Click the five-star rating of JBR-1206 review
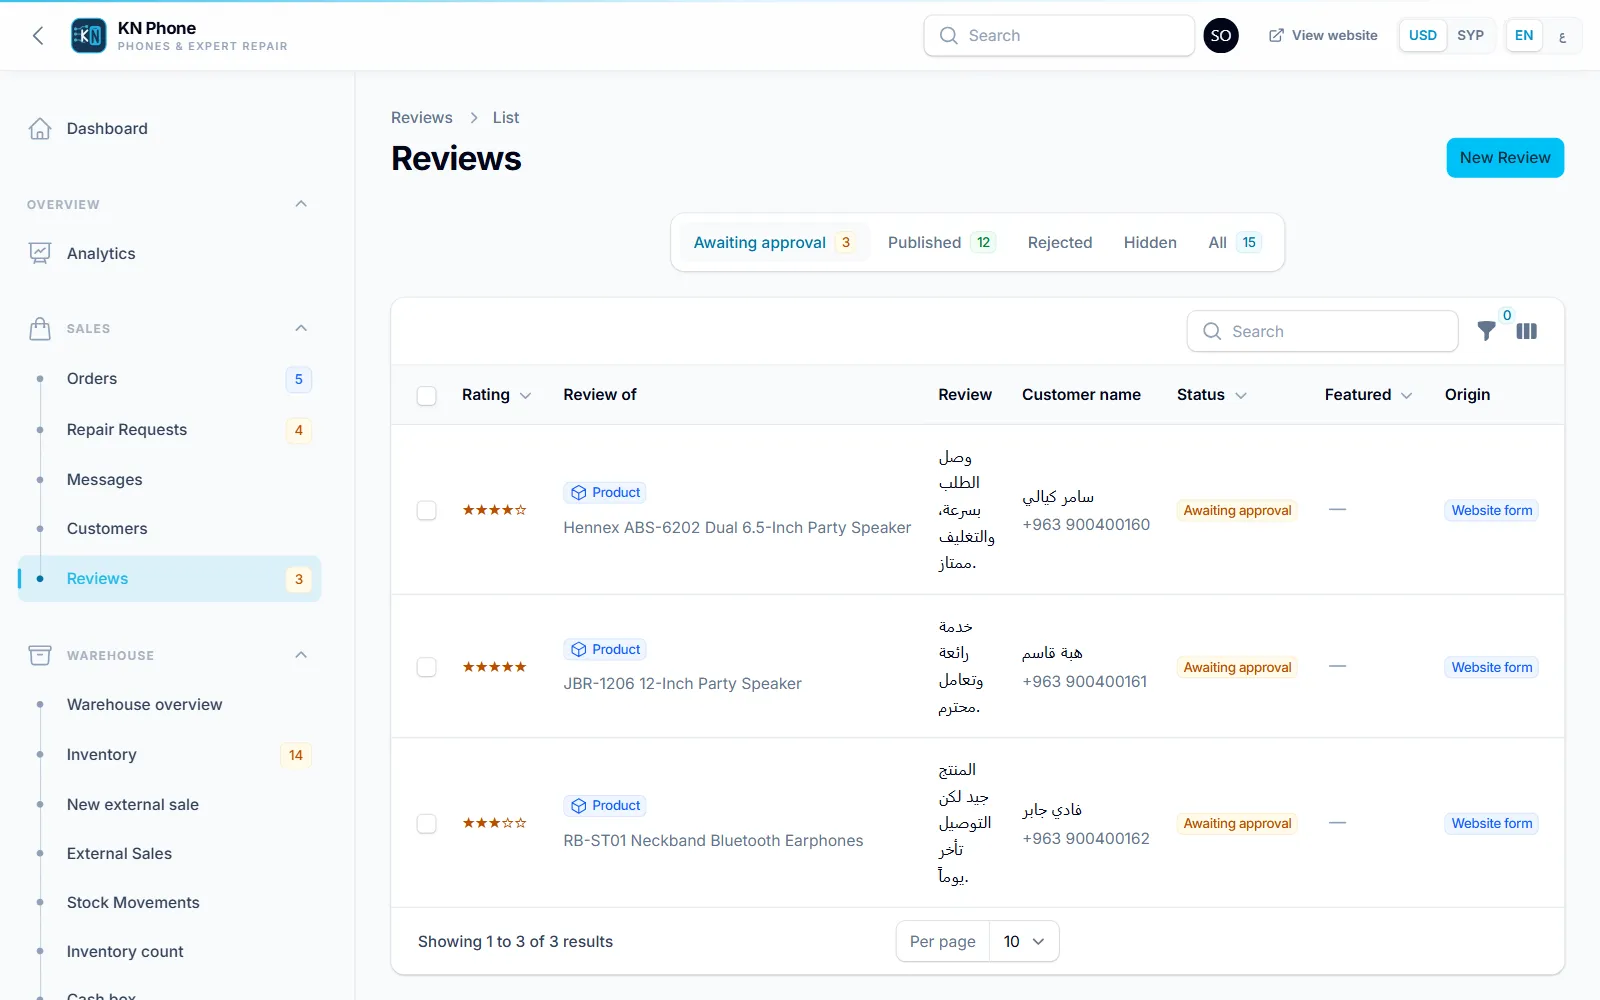This screenshot has width=1600, height=1000. point(494,667)
